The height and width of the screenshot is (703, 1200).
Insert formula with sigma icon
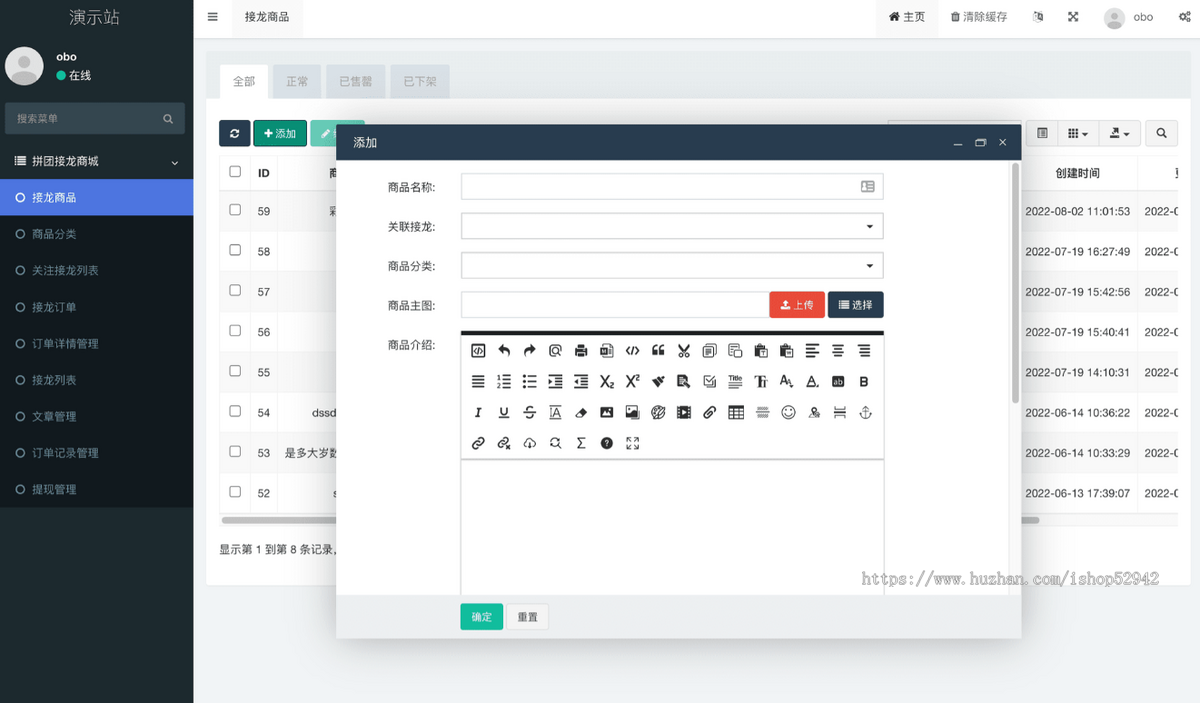(x=581, y=443)
